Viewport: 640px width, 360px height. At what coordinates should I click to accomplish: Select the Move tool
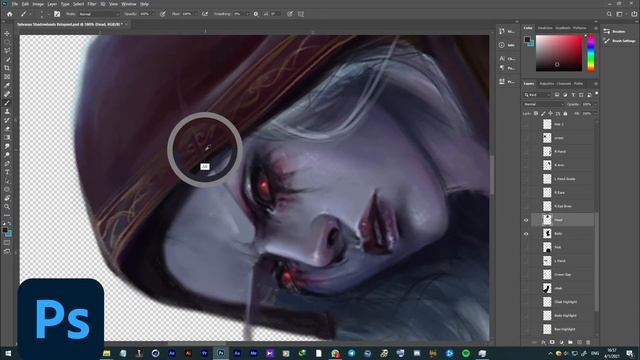click(7, 33)
